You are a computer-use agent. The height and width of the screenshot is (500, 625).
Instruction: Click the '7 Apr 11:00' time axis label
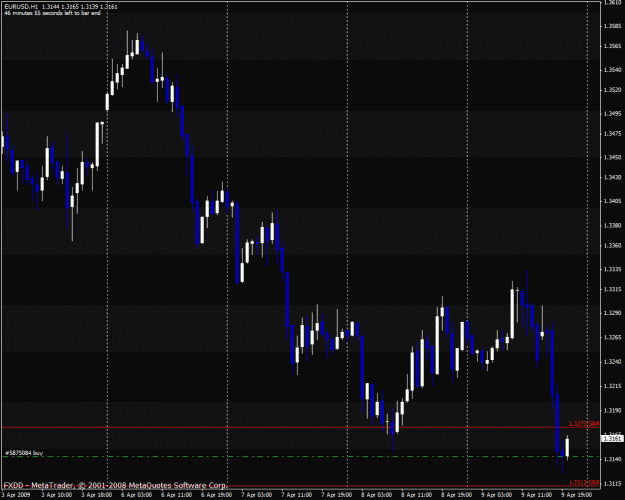[x=297, y=495]
